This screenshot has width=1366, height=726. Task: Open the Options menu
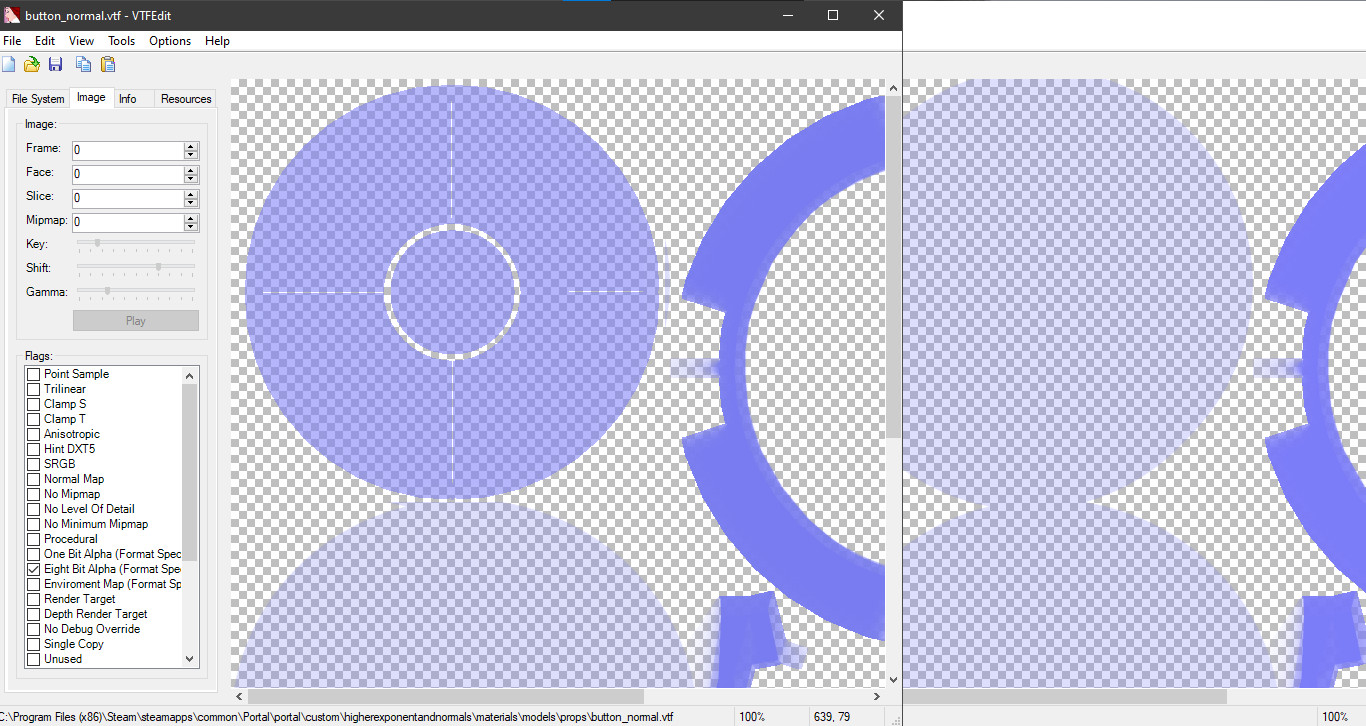click(170, 41)
